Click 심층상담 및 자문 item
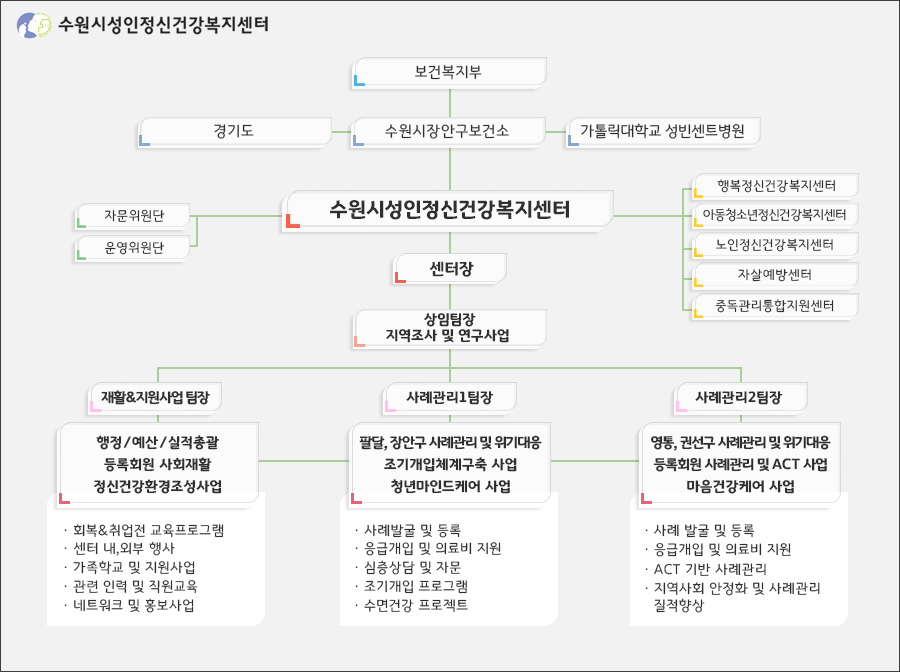The width and height of the screenshot is (900, 672). (412, 568)
